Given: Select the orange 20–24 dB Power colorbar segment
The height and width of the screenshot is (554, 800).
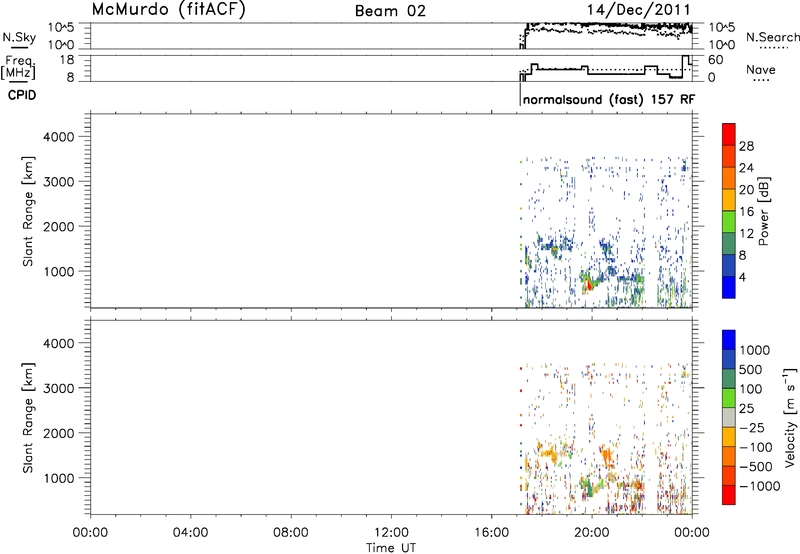Looking at the screenshot, I should (x=729, y=178).
